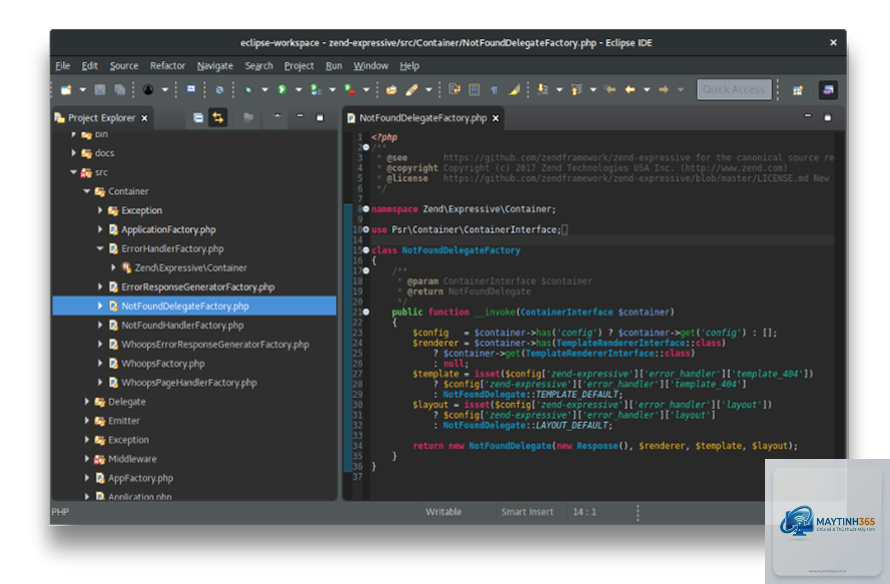The image size is (890, 584).
Task: Click the Back navigation arrow icon
Action: [x=630, y=90]
